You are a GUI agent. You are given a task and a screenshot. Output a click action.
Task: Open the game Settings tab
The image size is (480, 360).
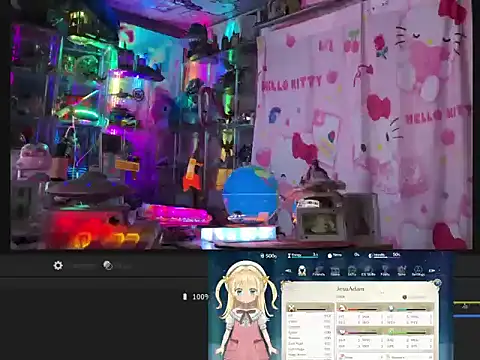(418, 271)
